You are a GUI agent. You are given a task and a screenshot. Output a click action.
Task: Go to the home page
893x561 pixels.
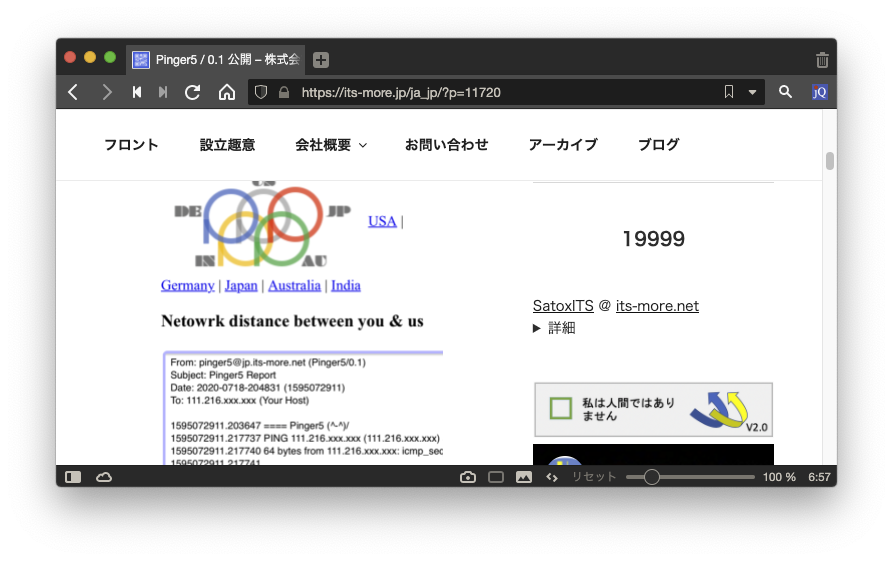[x=227, y=92]
